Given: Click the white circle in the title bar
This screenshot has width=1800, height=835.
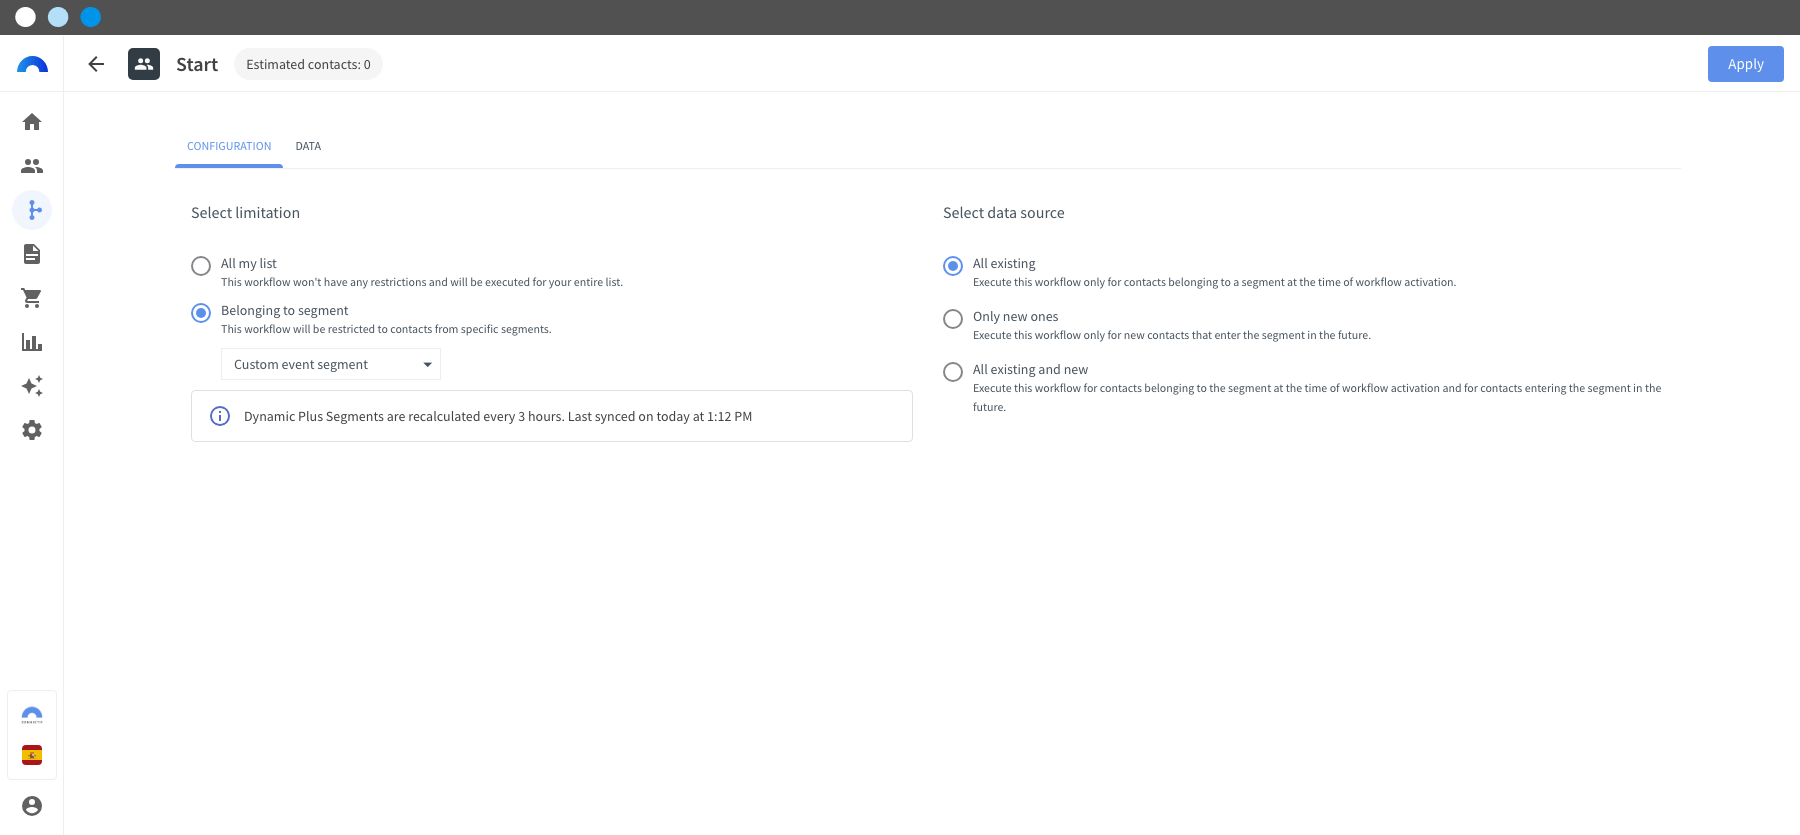Looking at the screenshot, I should click(26, 17).
